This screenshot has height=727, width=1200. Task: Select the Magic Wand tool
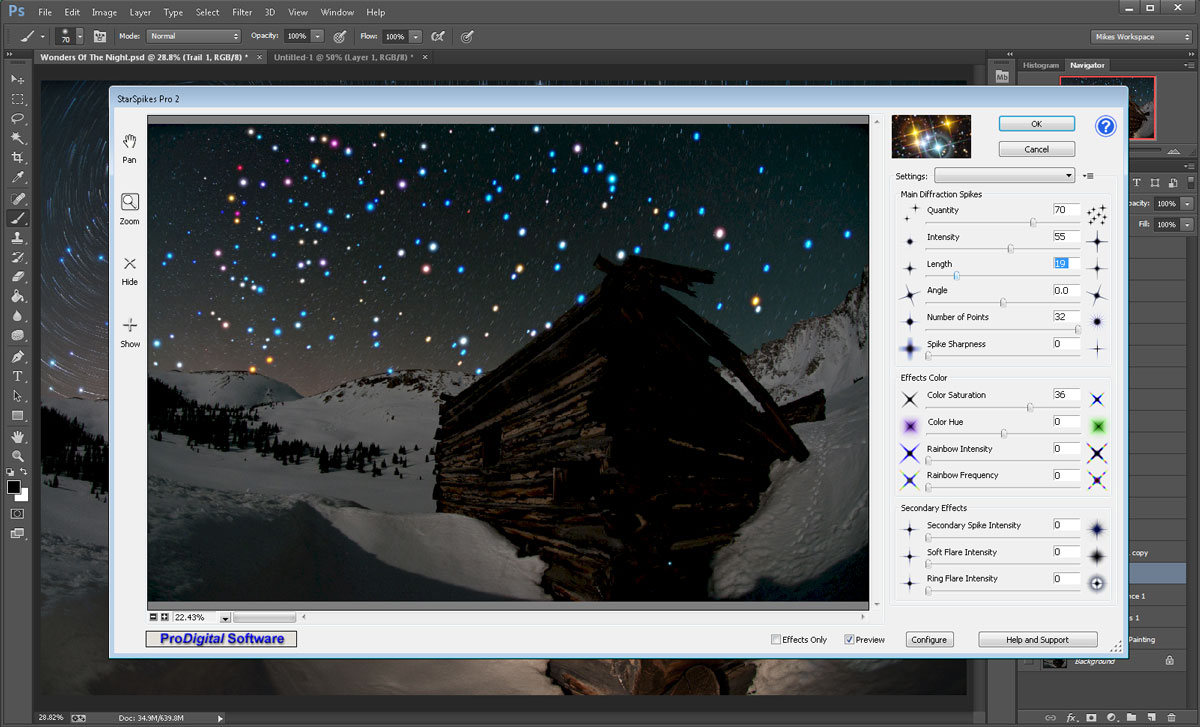(x=17, y=138)
